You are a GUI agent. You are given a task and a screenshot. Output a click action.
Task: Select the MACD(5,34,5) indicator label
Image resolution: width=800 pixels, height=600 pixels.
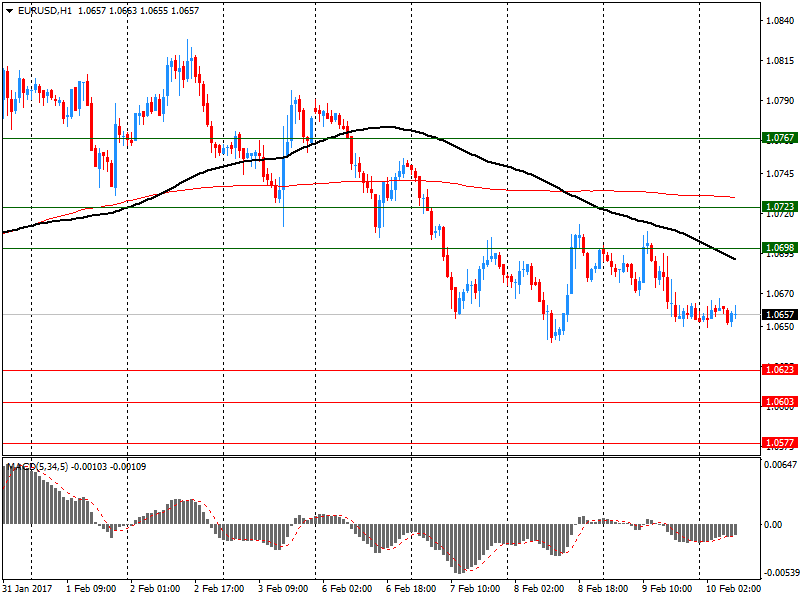[x=38, y=467]
